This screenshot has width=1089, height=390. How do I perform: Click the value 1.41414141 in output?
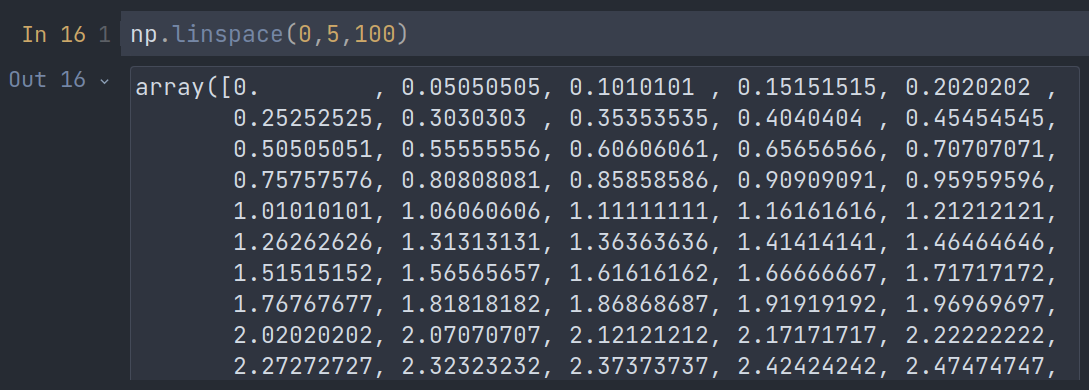pos(807,242)
